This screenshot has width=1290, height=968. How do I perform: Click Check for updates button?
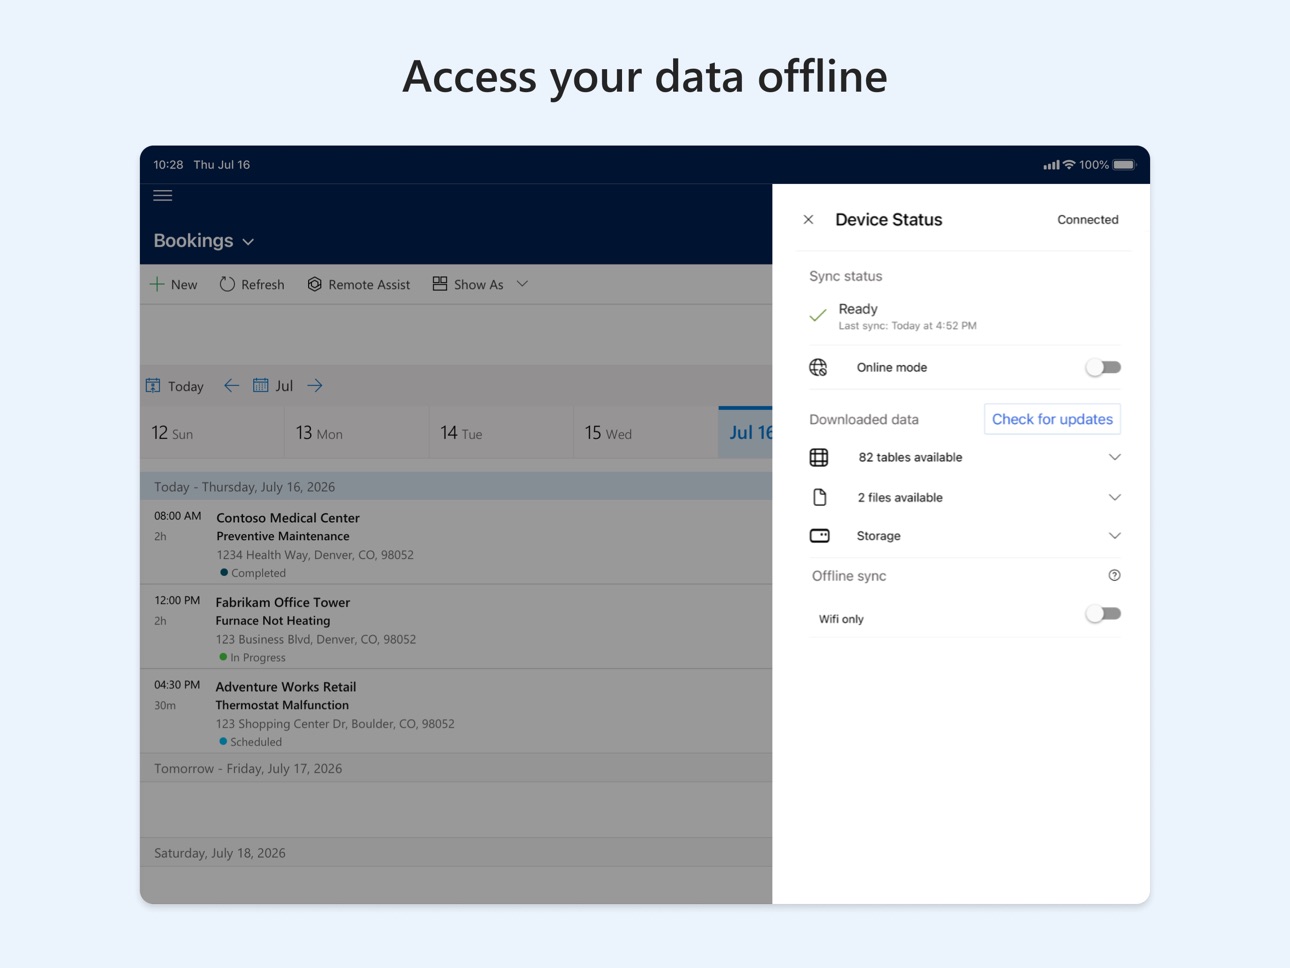1052,419
